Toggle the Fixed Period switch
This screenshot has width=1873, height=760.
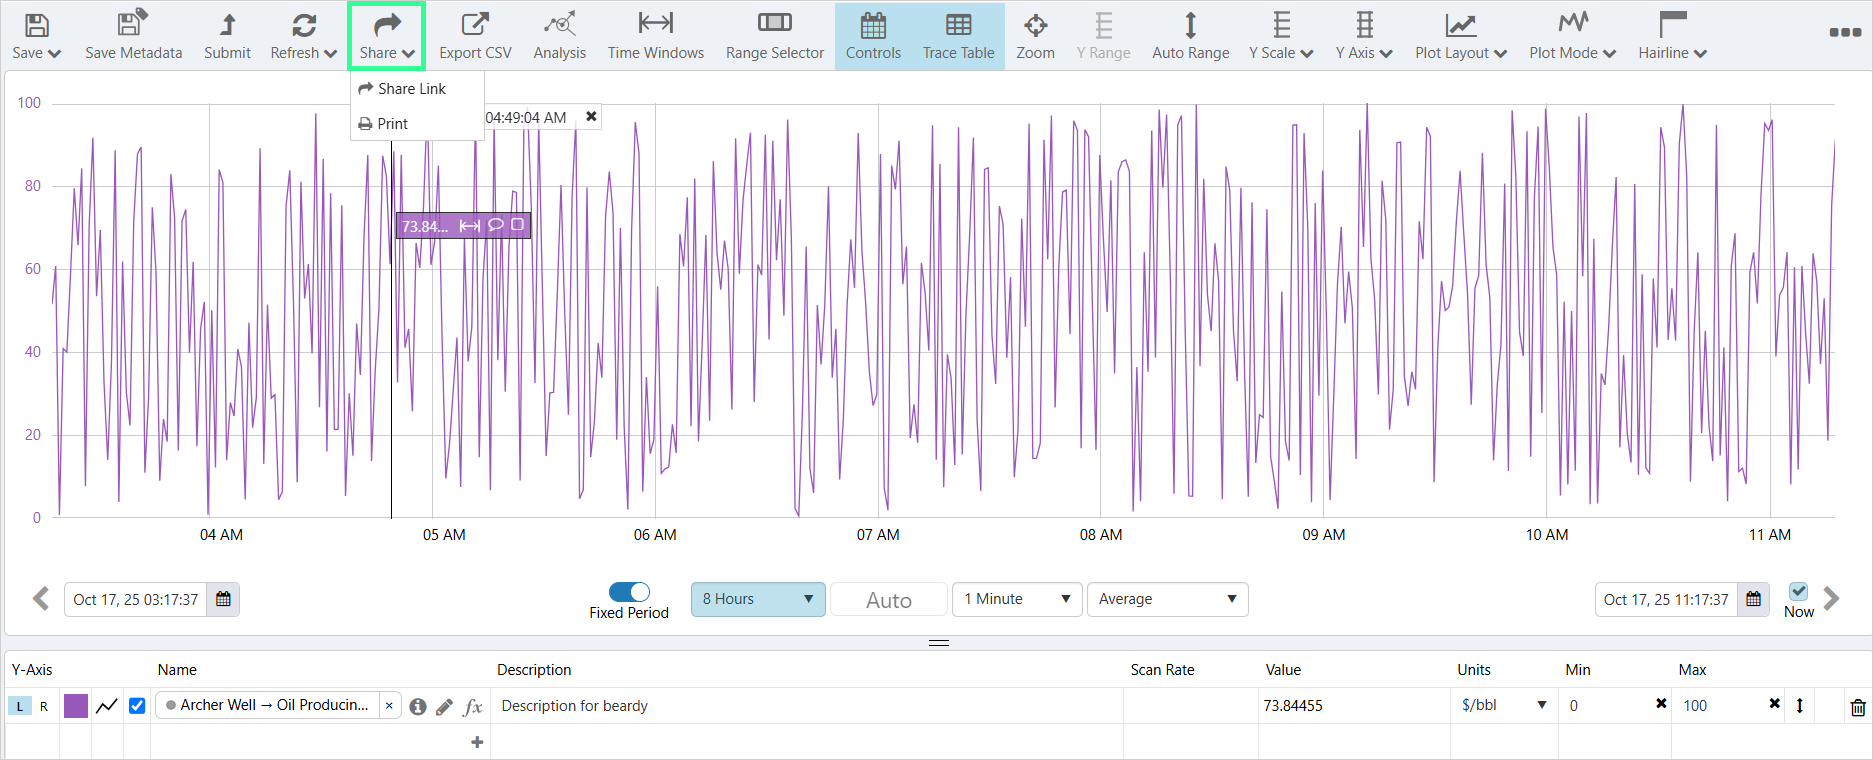(x=629, y=592)
